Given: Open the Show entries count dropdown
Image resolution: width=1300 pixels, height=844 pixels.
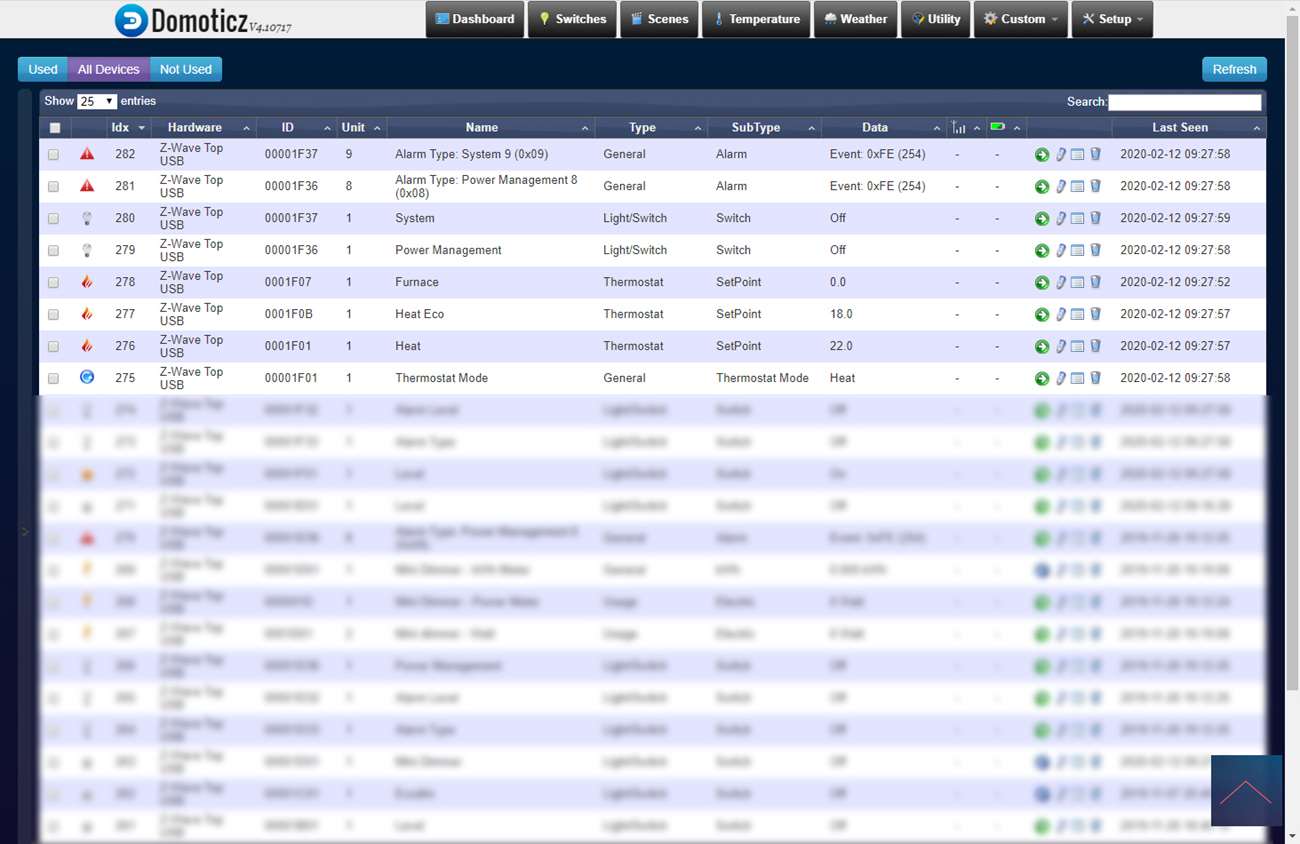Looking at the screenshot, I should (97, 102).
